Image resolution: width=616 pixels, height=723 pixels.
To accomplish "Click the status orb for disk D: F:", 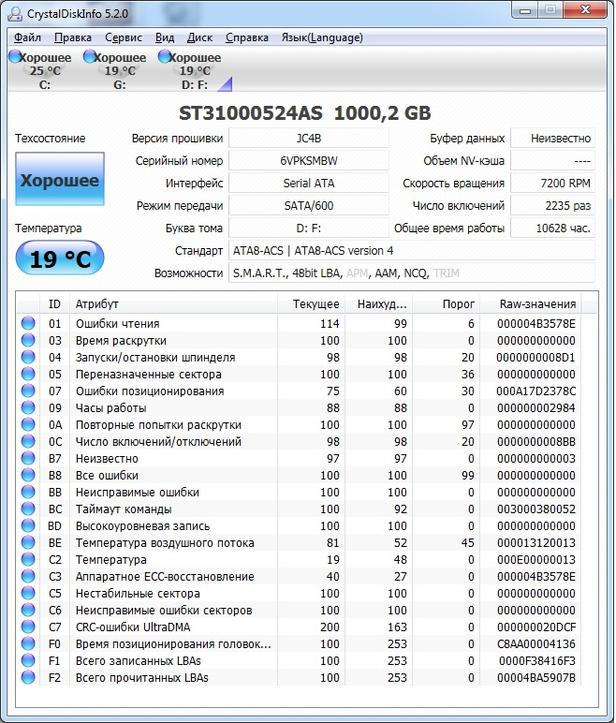I will [x=164, y=56].
